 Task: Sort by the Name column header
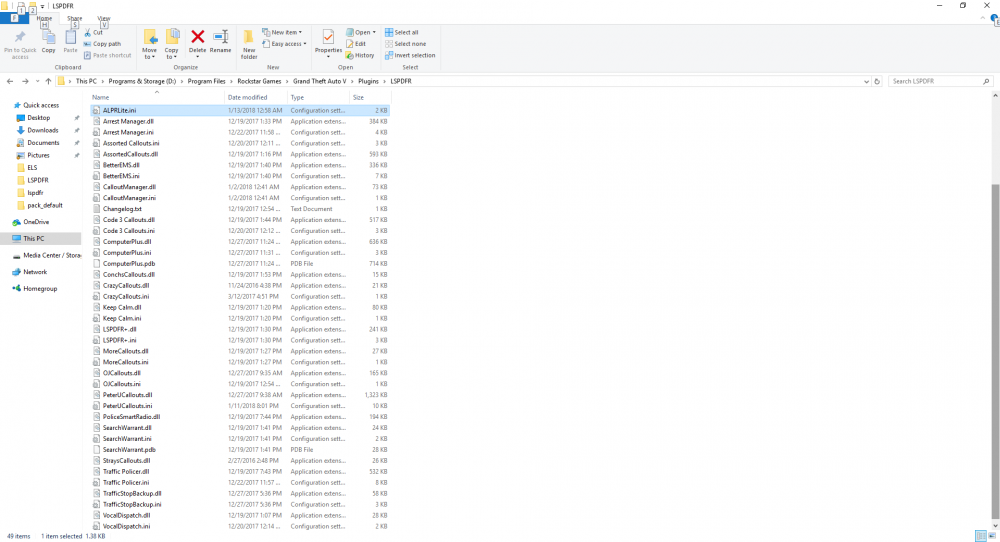click(157, 98)
